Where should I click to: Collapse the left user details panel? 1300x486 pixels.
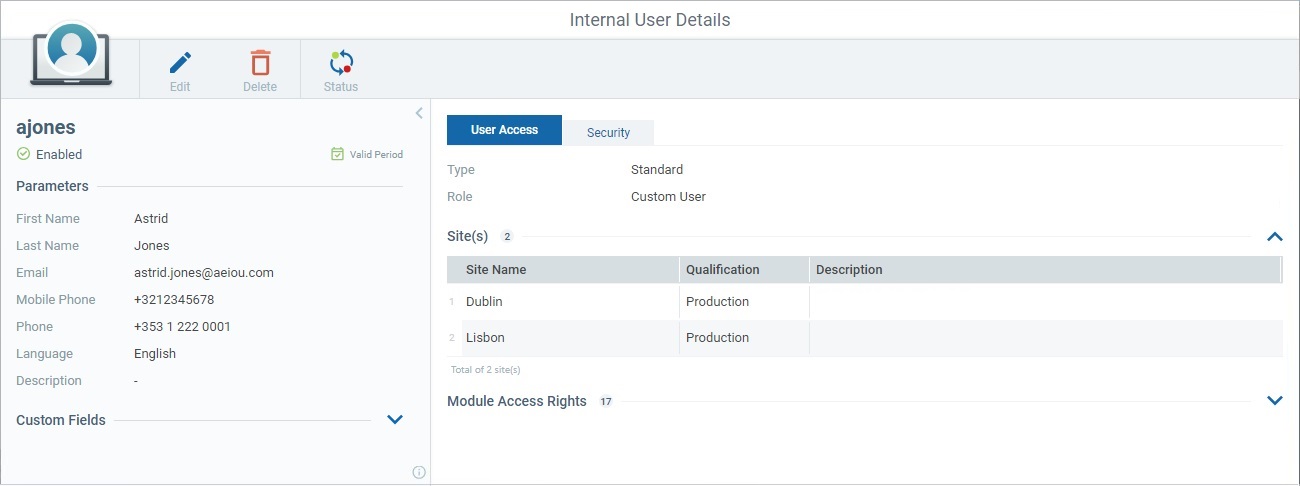tap(419, 113)
